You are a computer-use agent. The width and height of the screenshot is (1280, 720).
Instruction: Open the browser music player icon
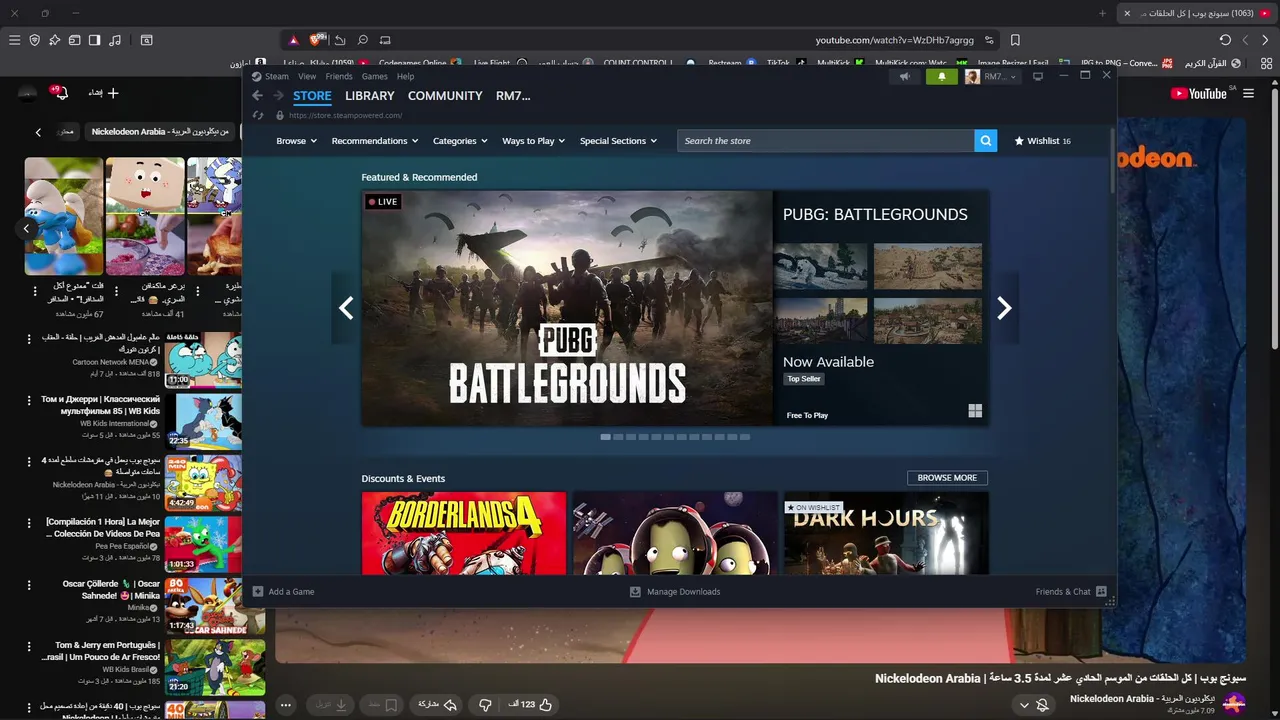tap(115, 40)
